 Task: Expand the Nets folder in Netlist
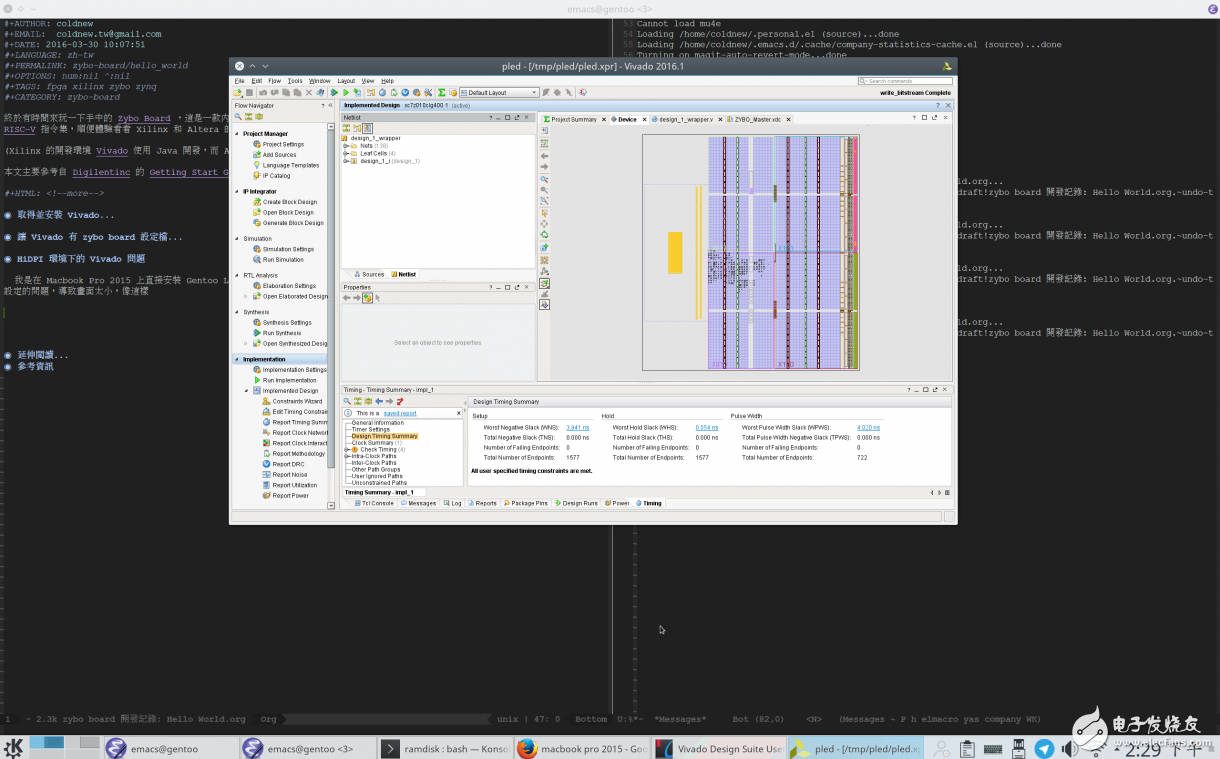click(345, 146)
